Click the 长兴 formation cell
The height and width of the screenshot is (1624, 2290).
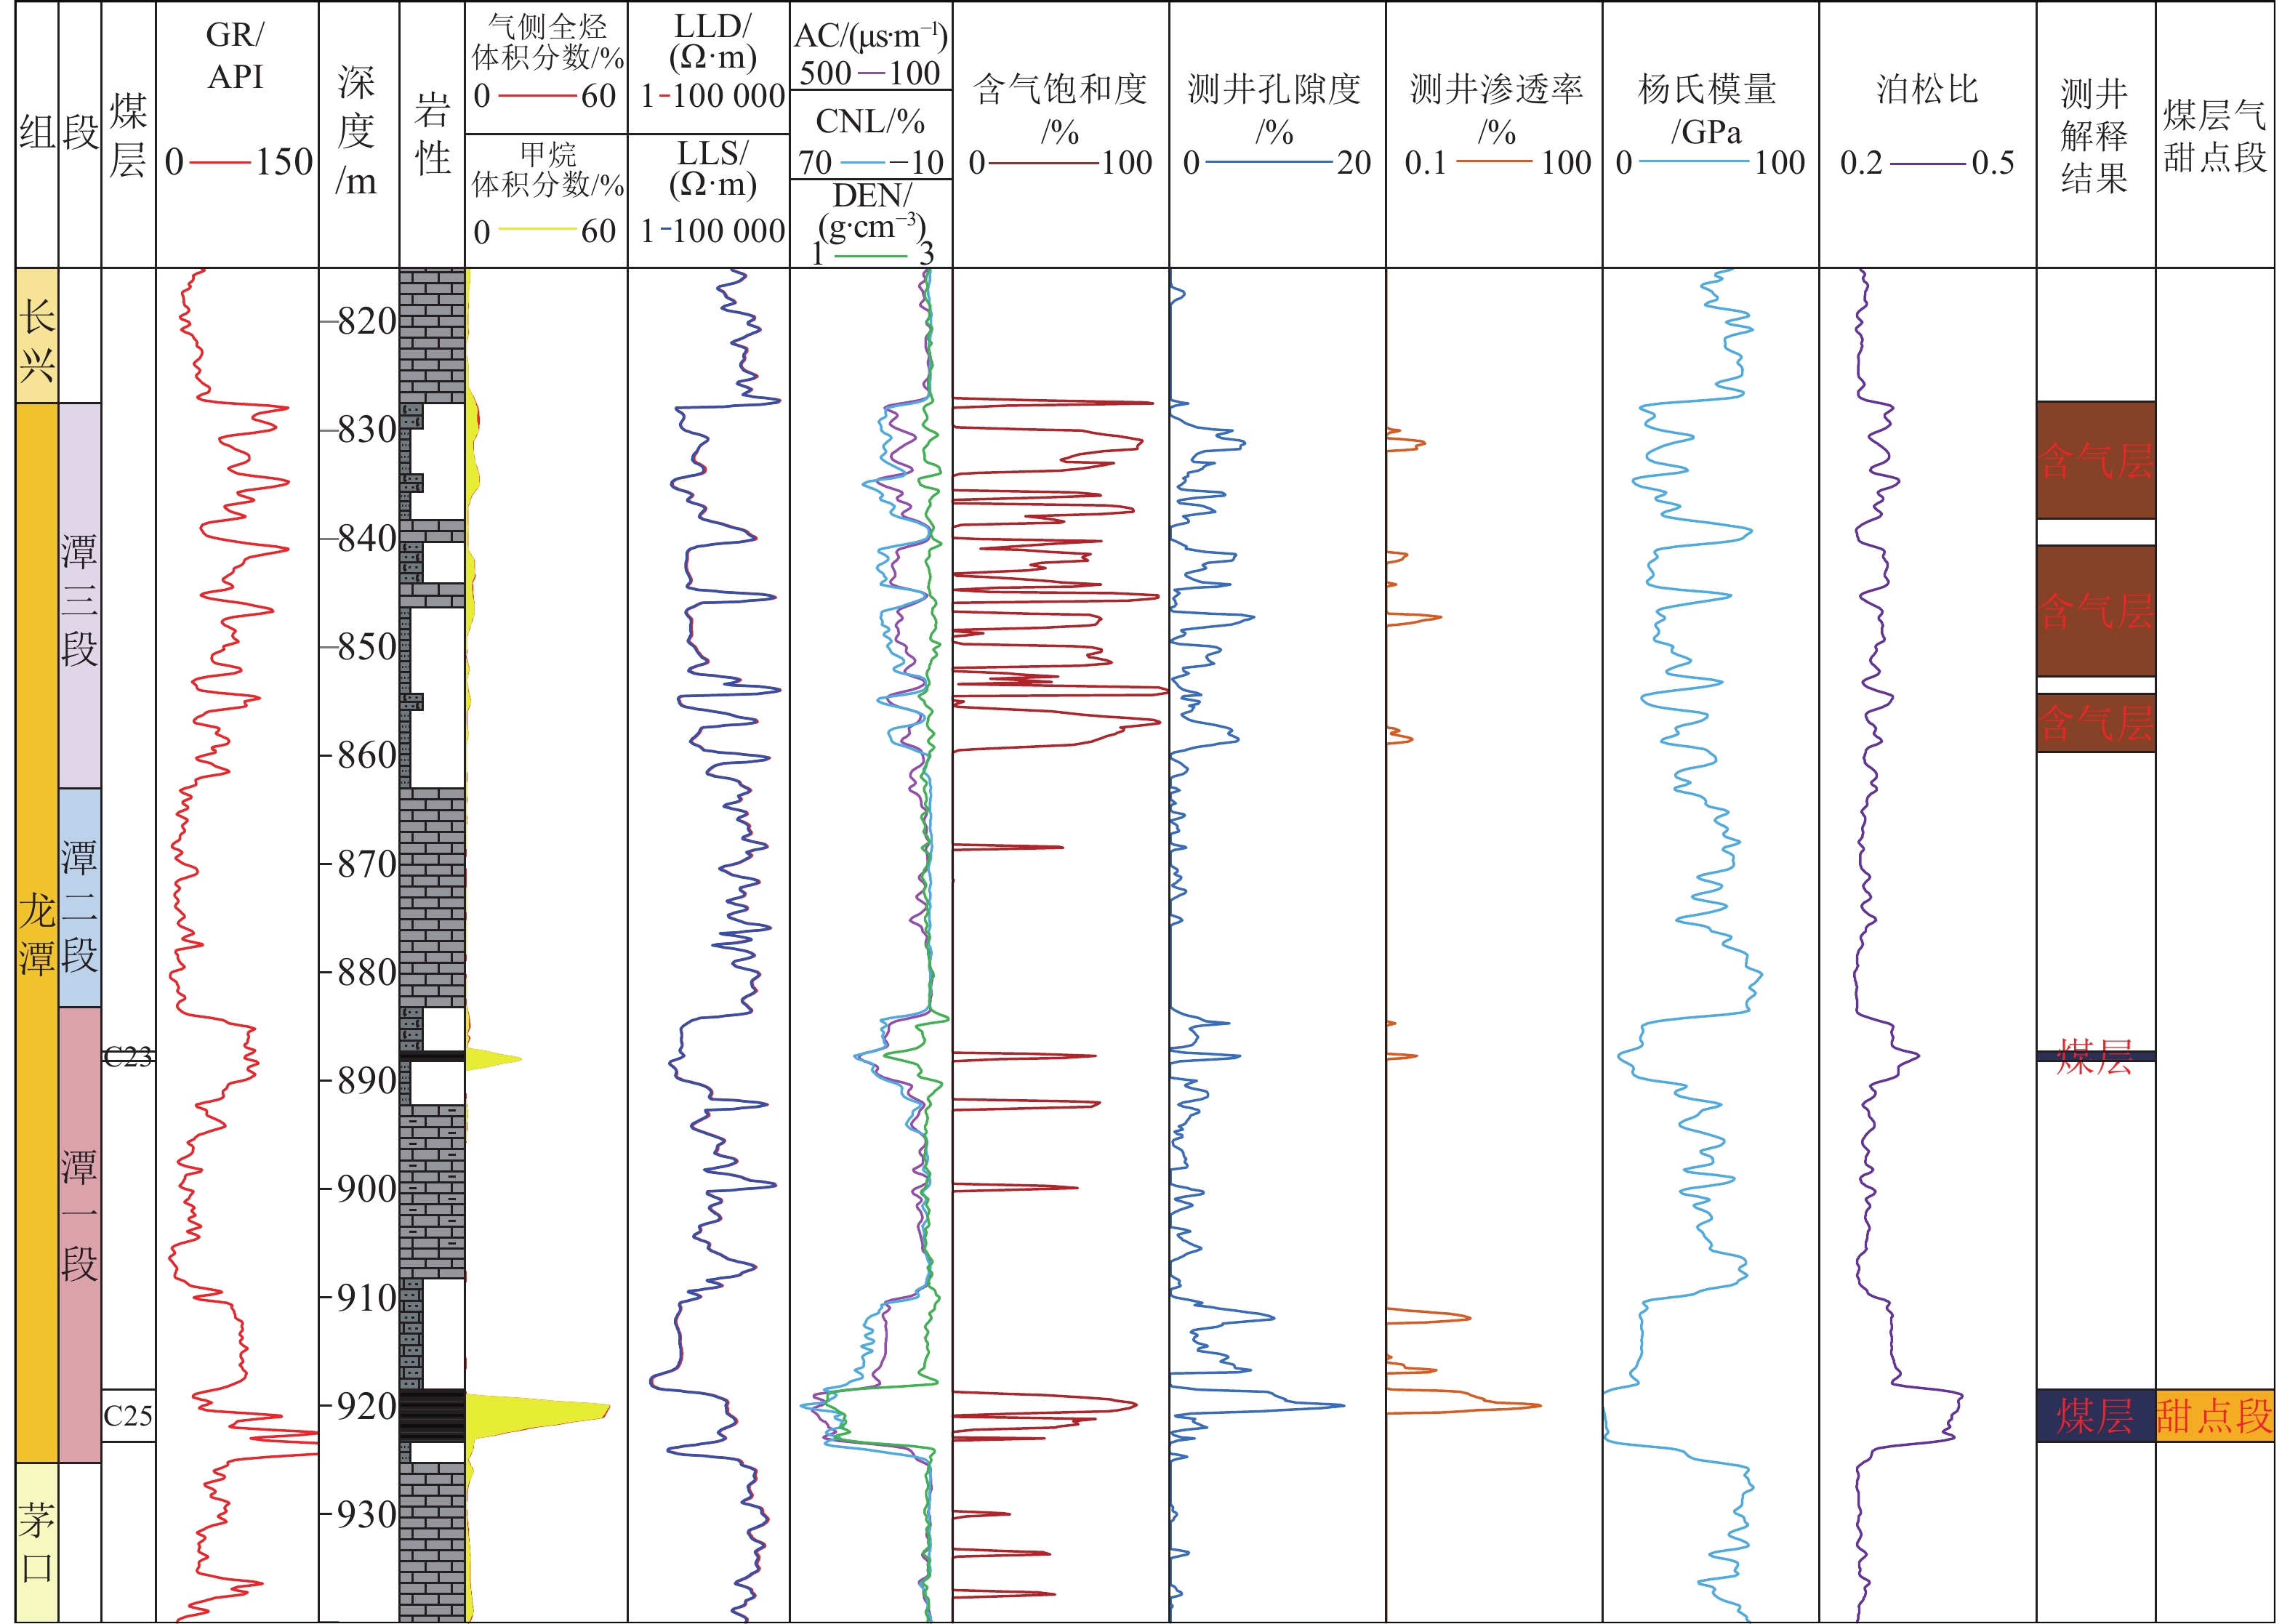(x=37, y=335)
